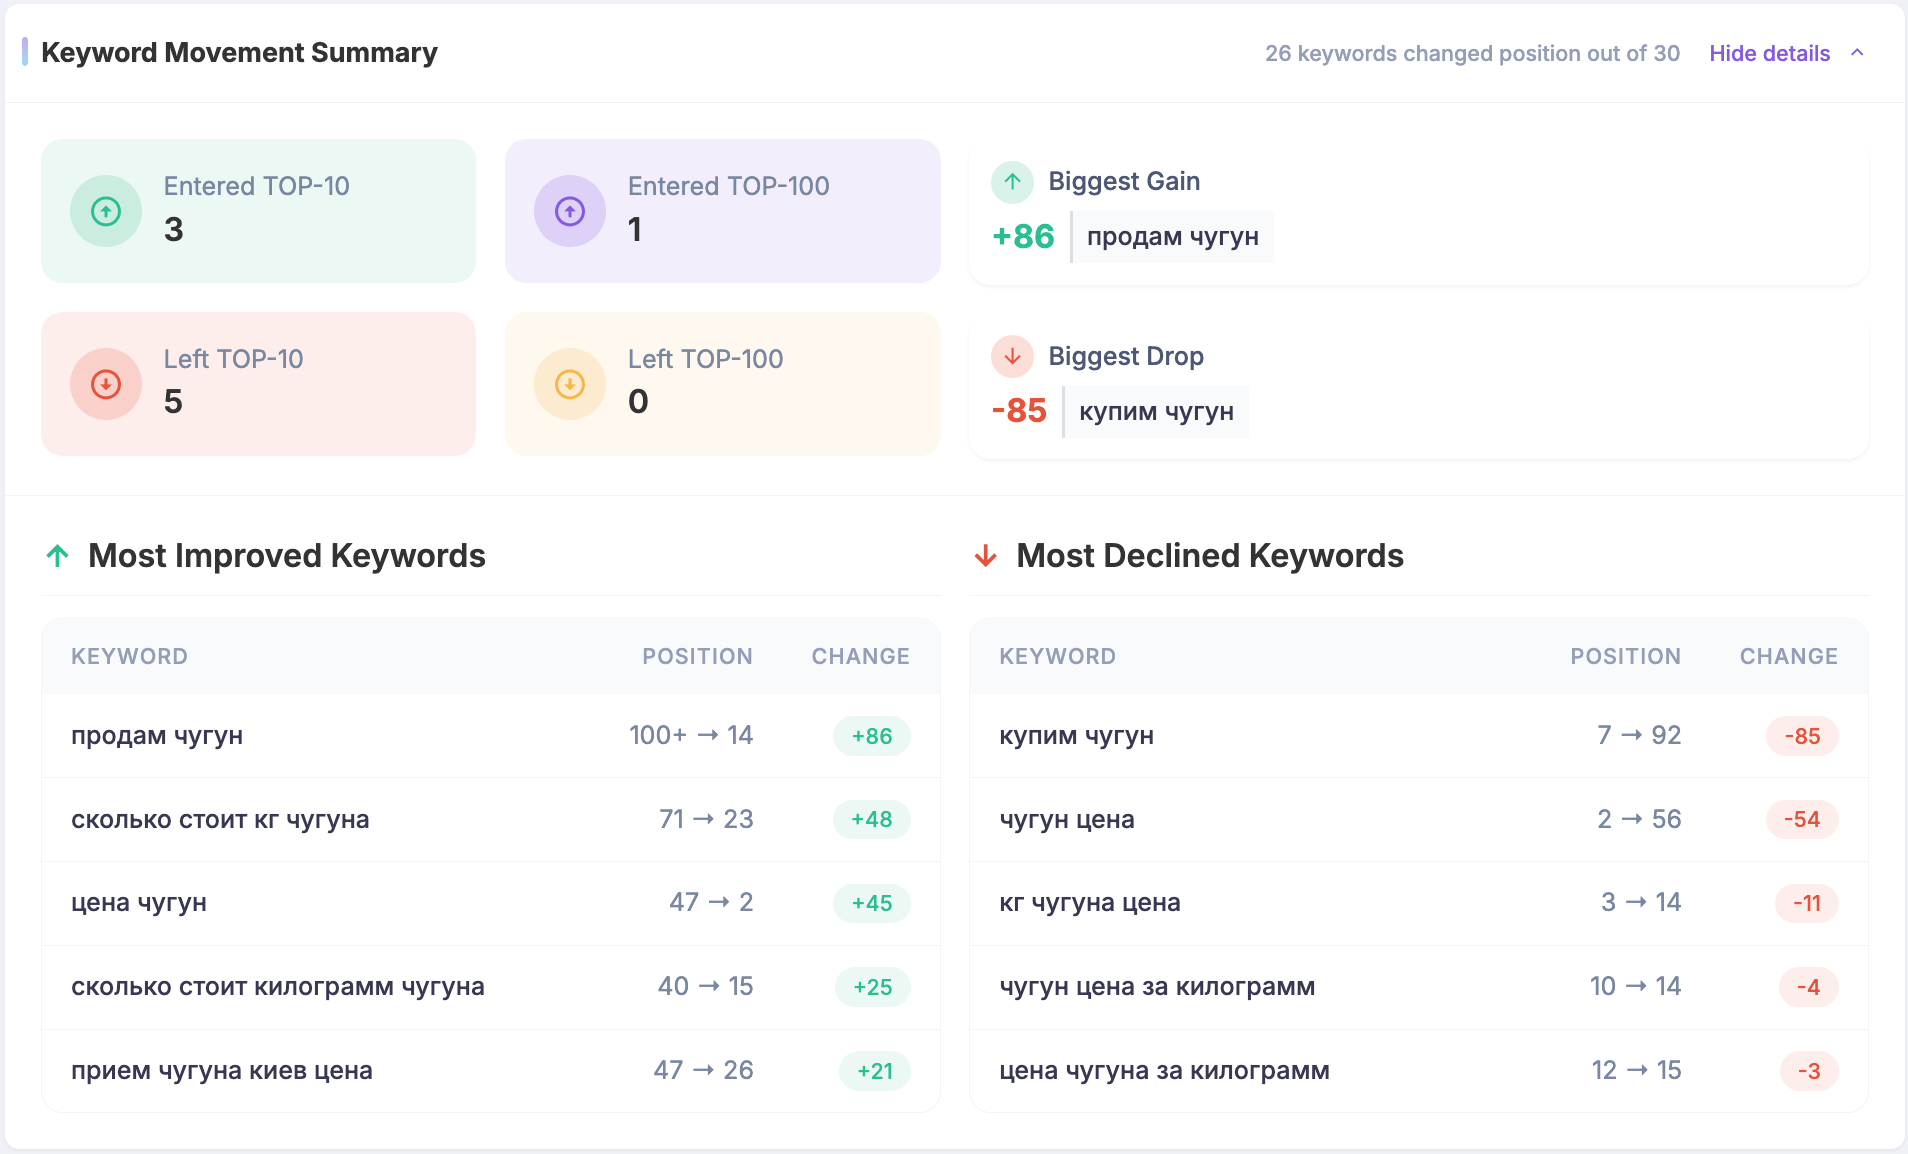Select the Biggest Drop keyword tag купим чугун
Viewport: 1908px width, 1154px height.
pos(1156,412)
